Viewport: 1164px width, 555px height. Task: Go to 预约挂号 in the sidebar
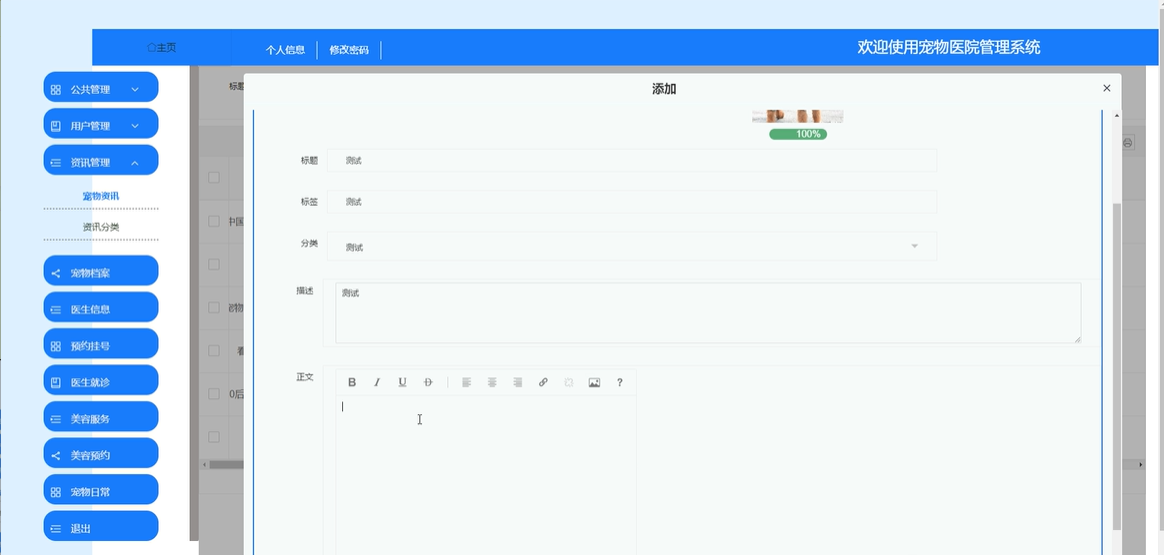pos(101,346)
